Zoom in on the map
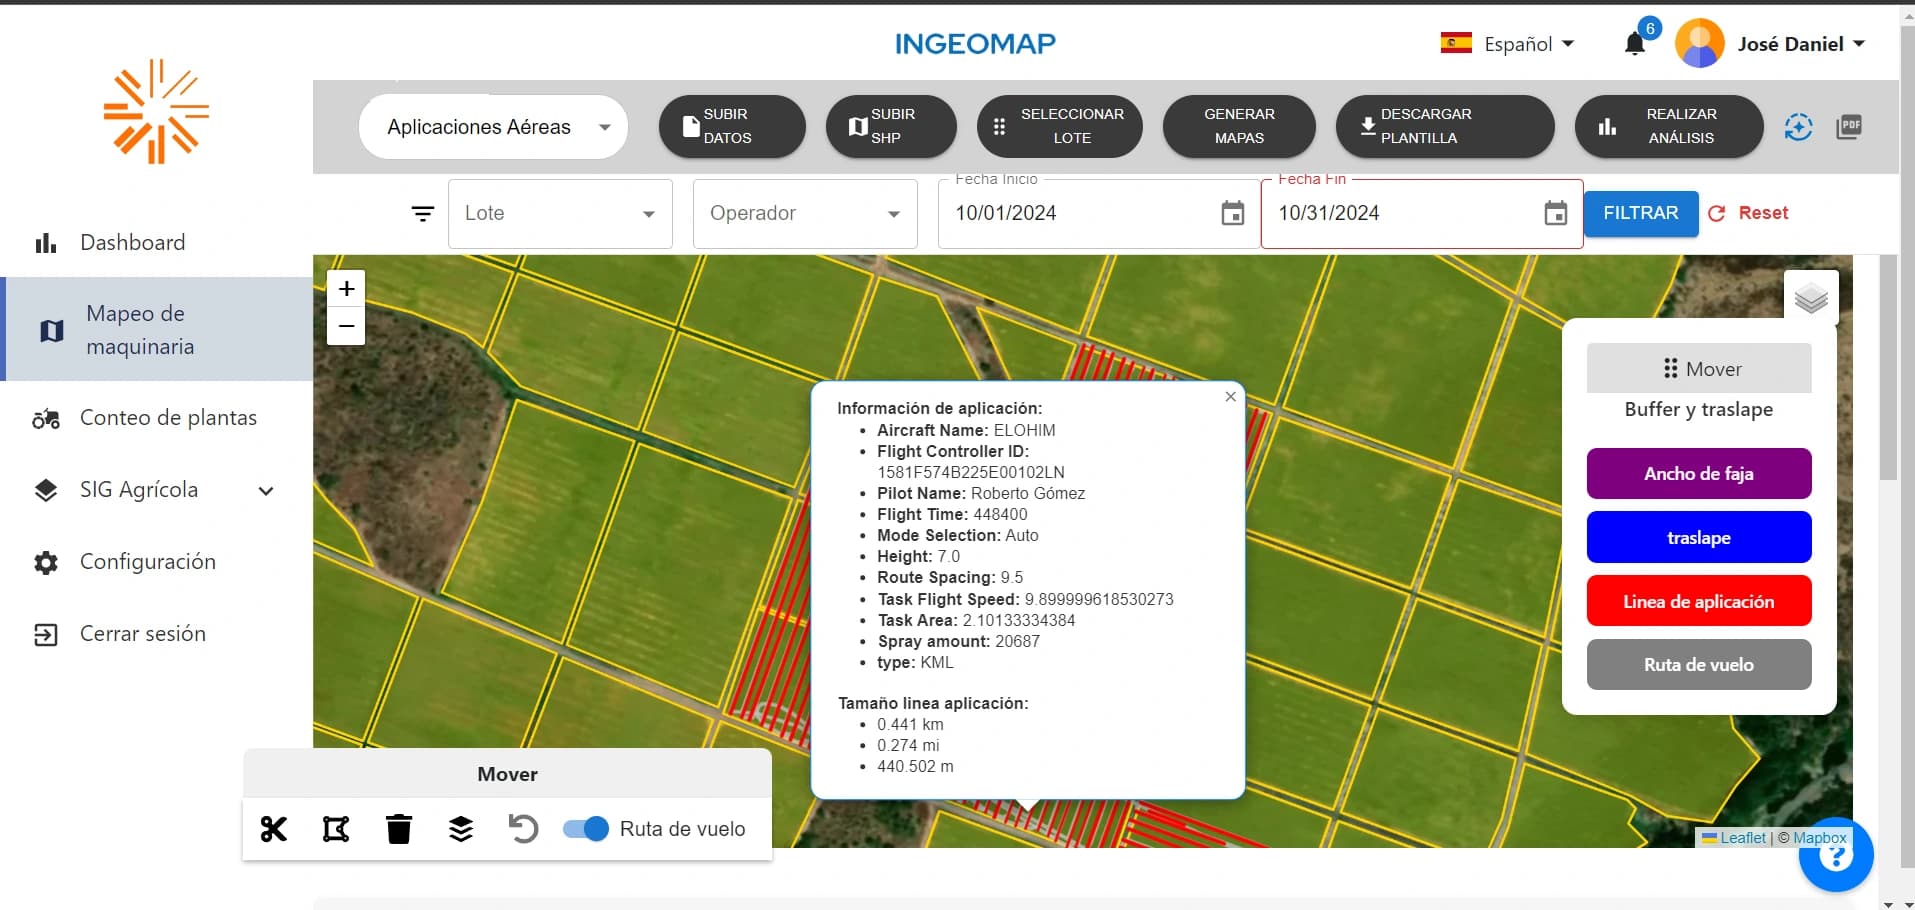This screenshot has width=1915, height=910. coord(346,289)
